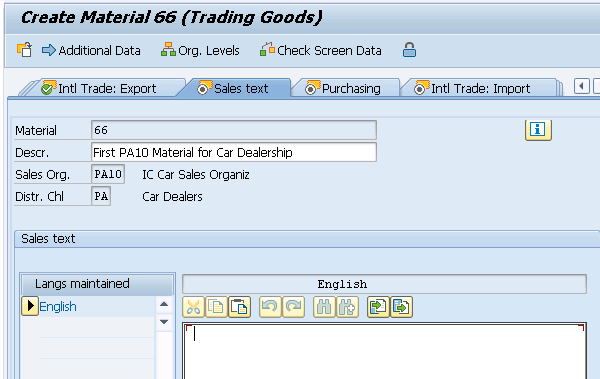Click the Create Views Selection icon

[24, 50]
